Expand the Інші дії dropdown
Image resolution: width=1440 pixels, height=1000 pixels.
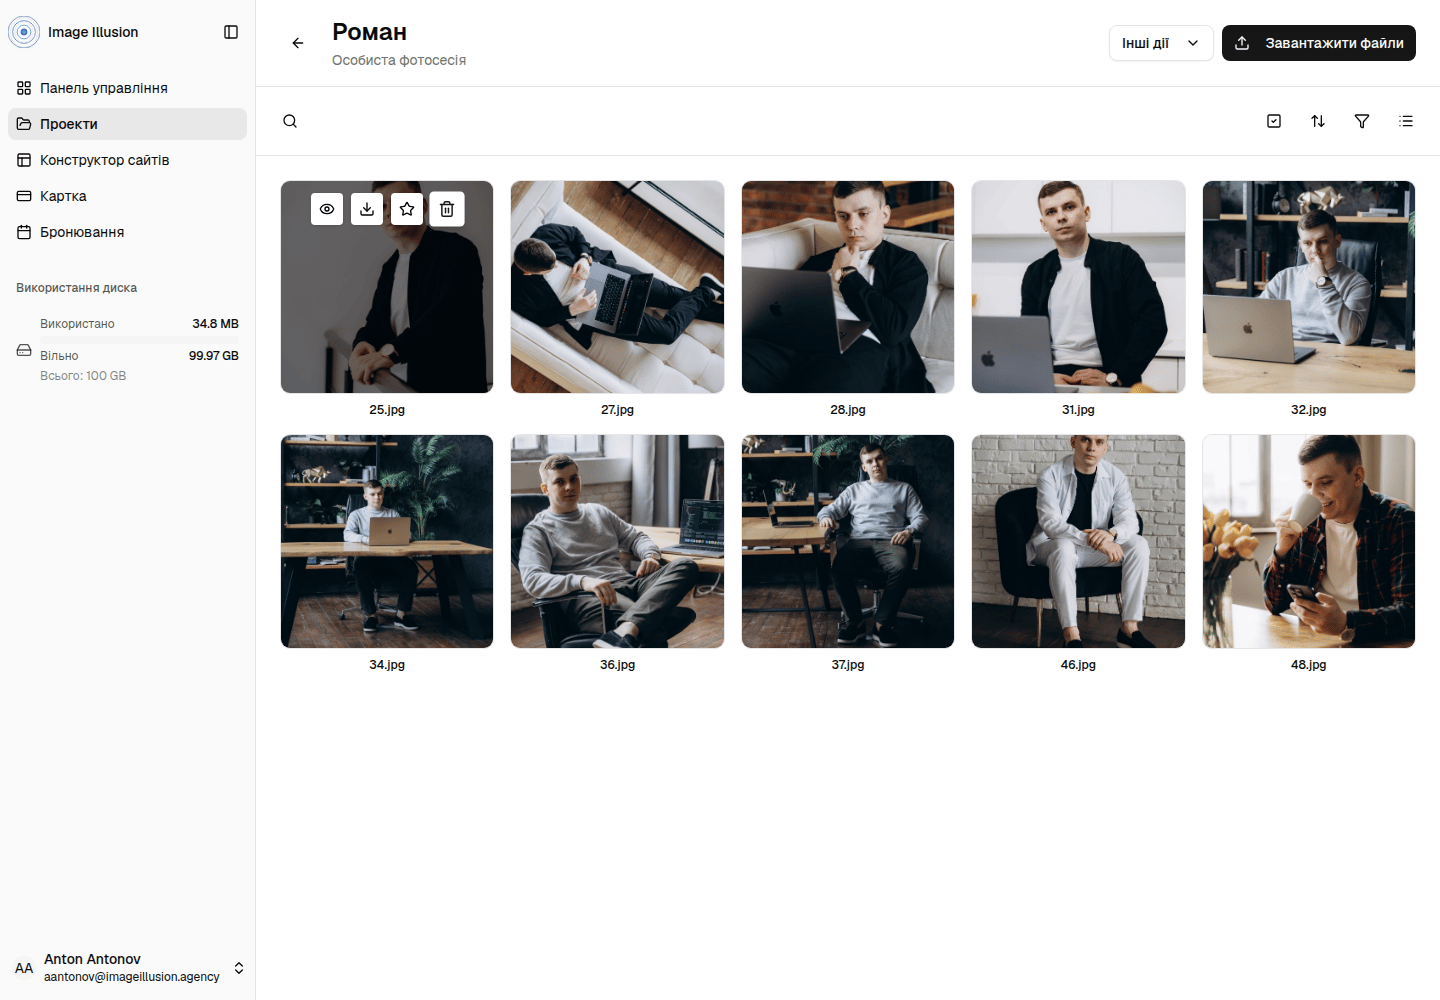pyautogui.click(x=1161, y=43)
